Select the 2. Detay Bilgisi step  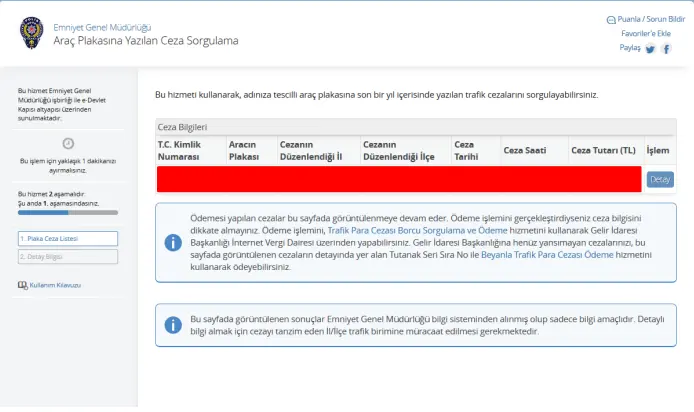[x=68, y=256]
